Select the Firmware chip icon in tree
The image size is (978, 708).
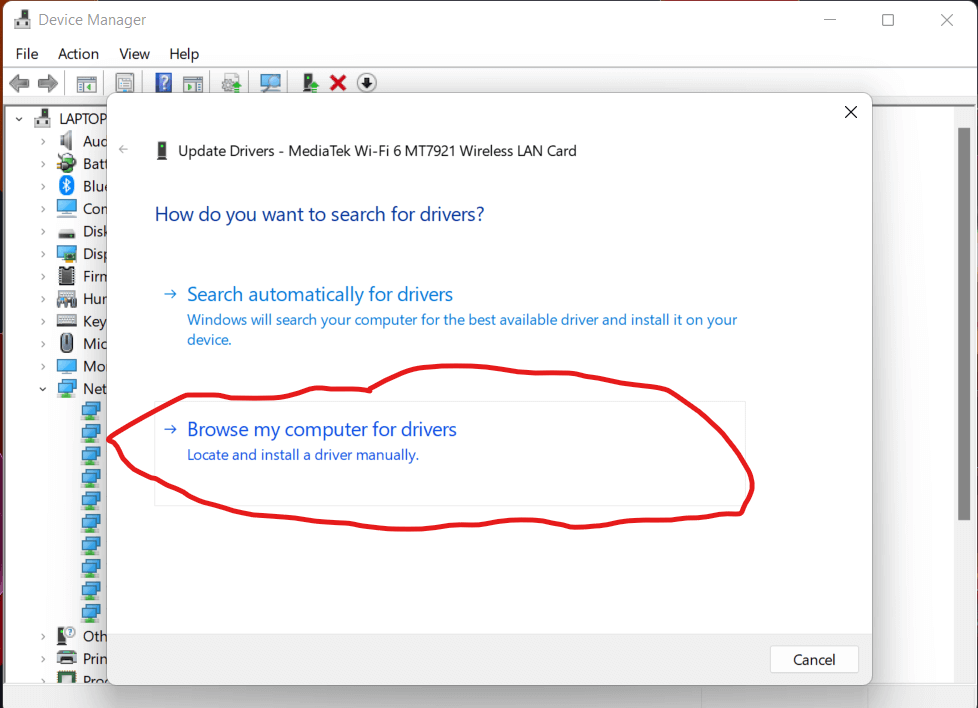tap(67, 276)
